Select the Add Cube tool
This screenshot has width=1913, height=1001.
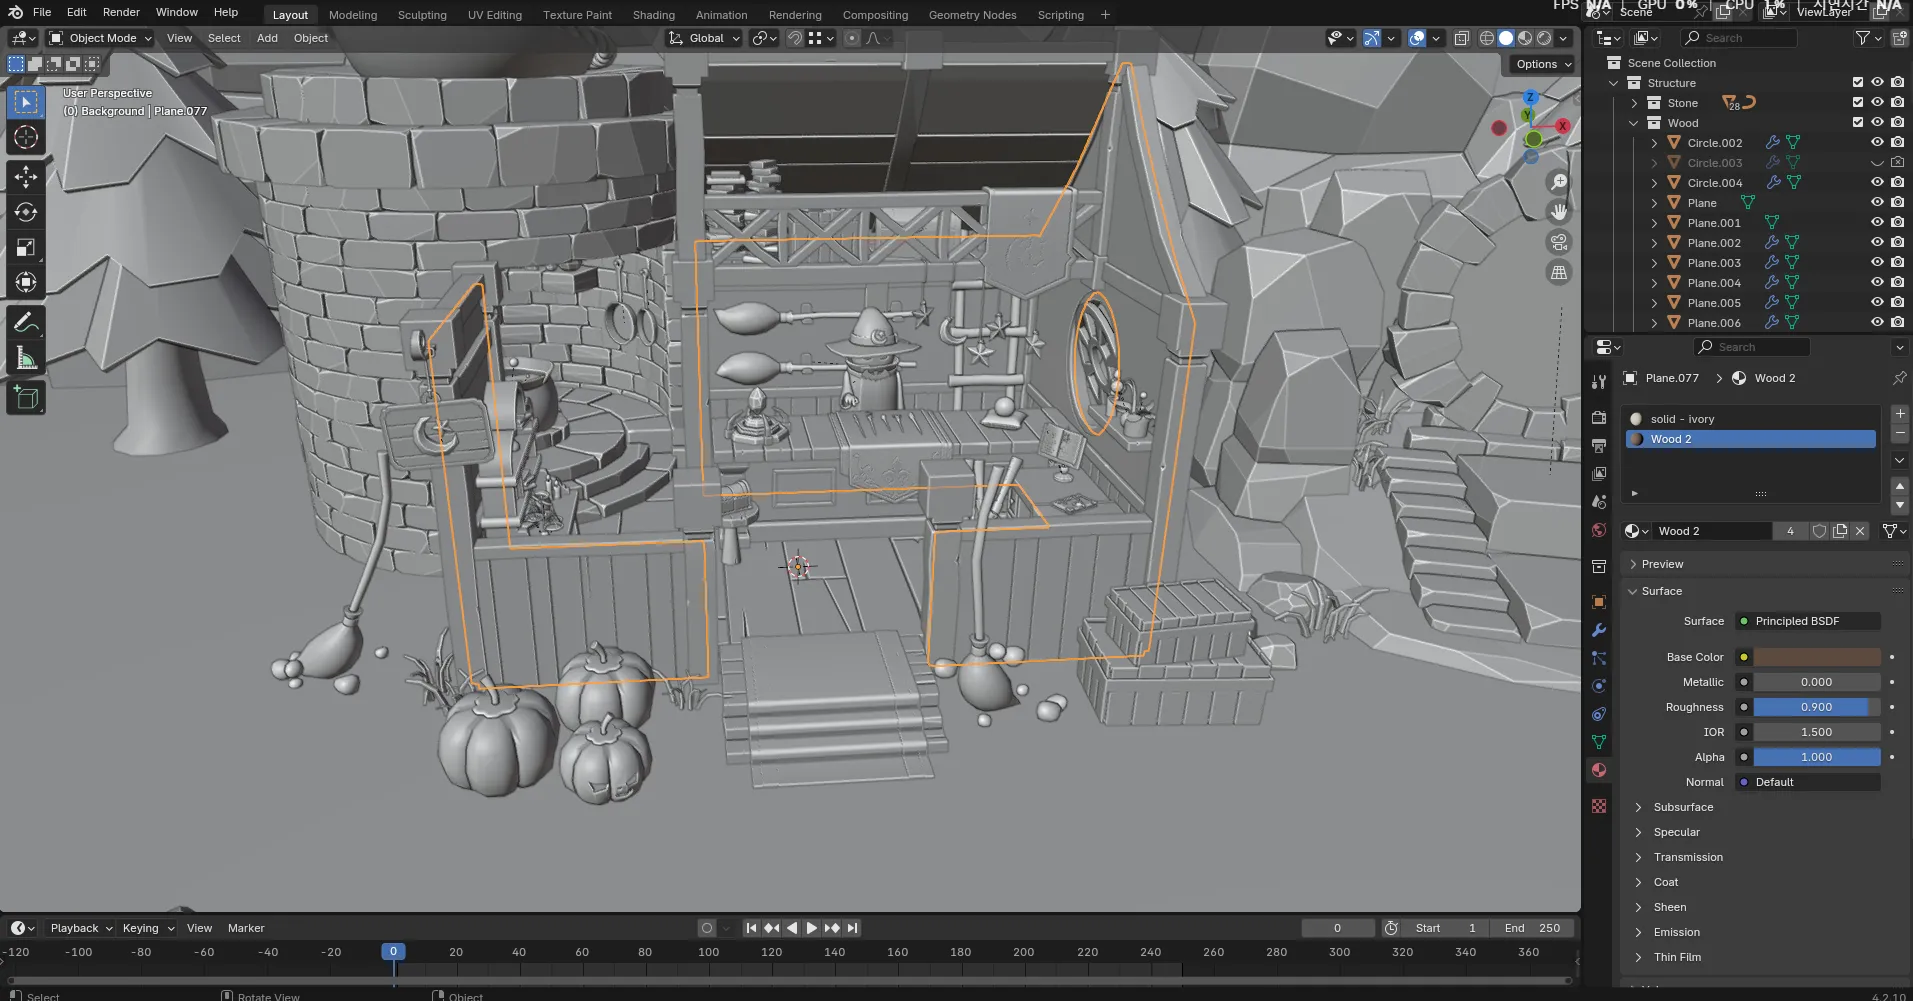tap(26, 398)
